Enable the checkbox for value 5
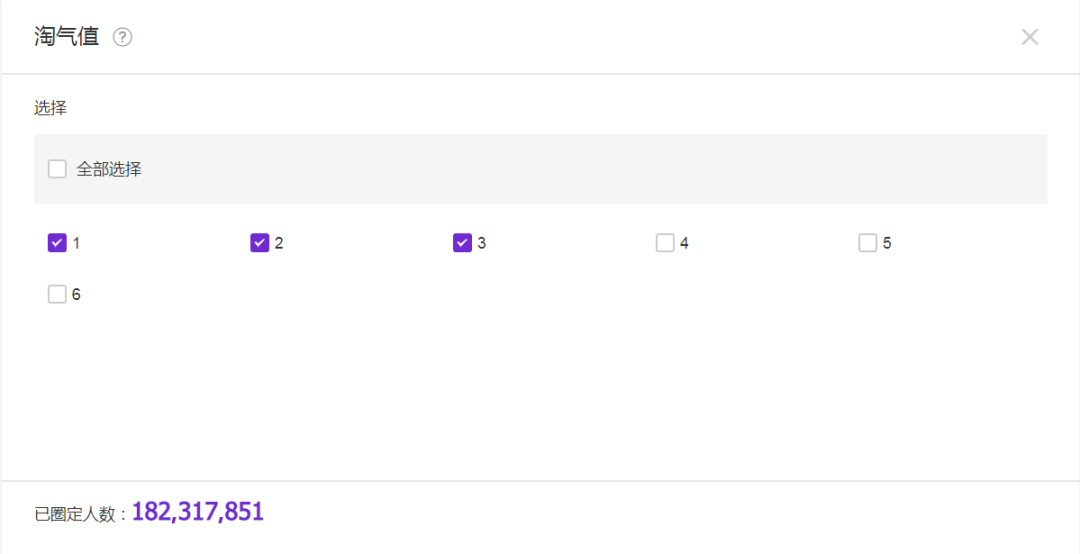 coord(868,243)
